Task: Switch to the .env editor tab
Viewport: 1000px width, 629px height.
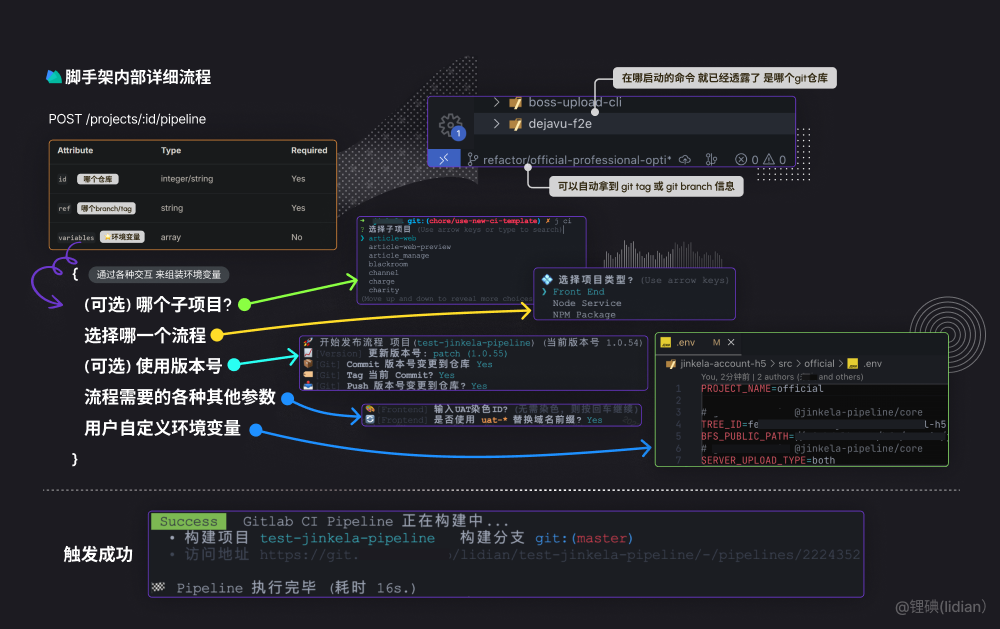Action: click(686, 343)
